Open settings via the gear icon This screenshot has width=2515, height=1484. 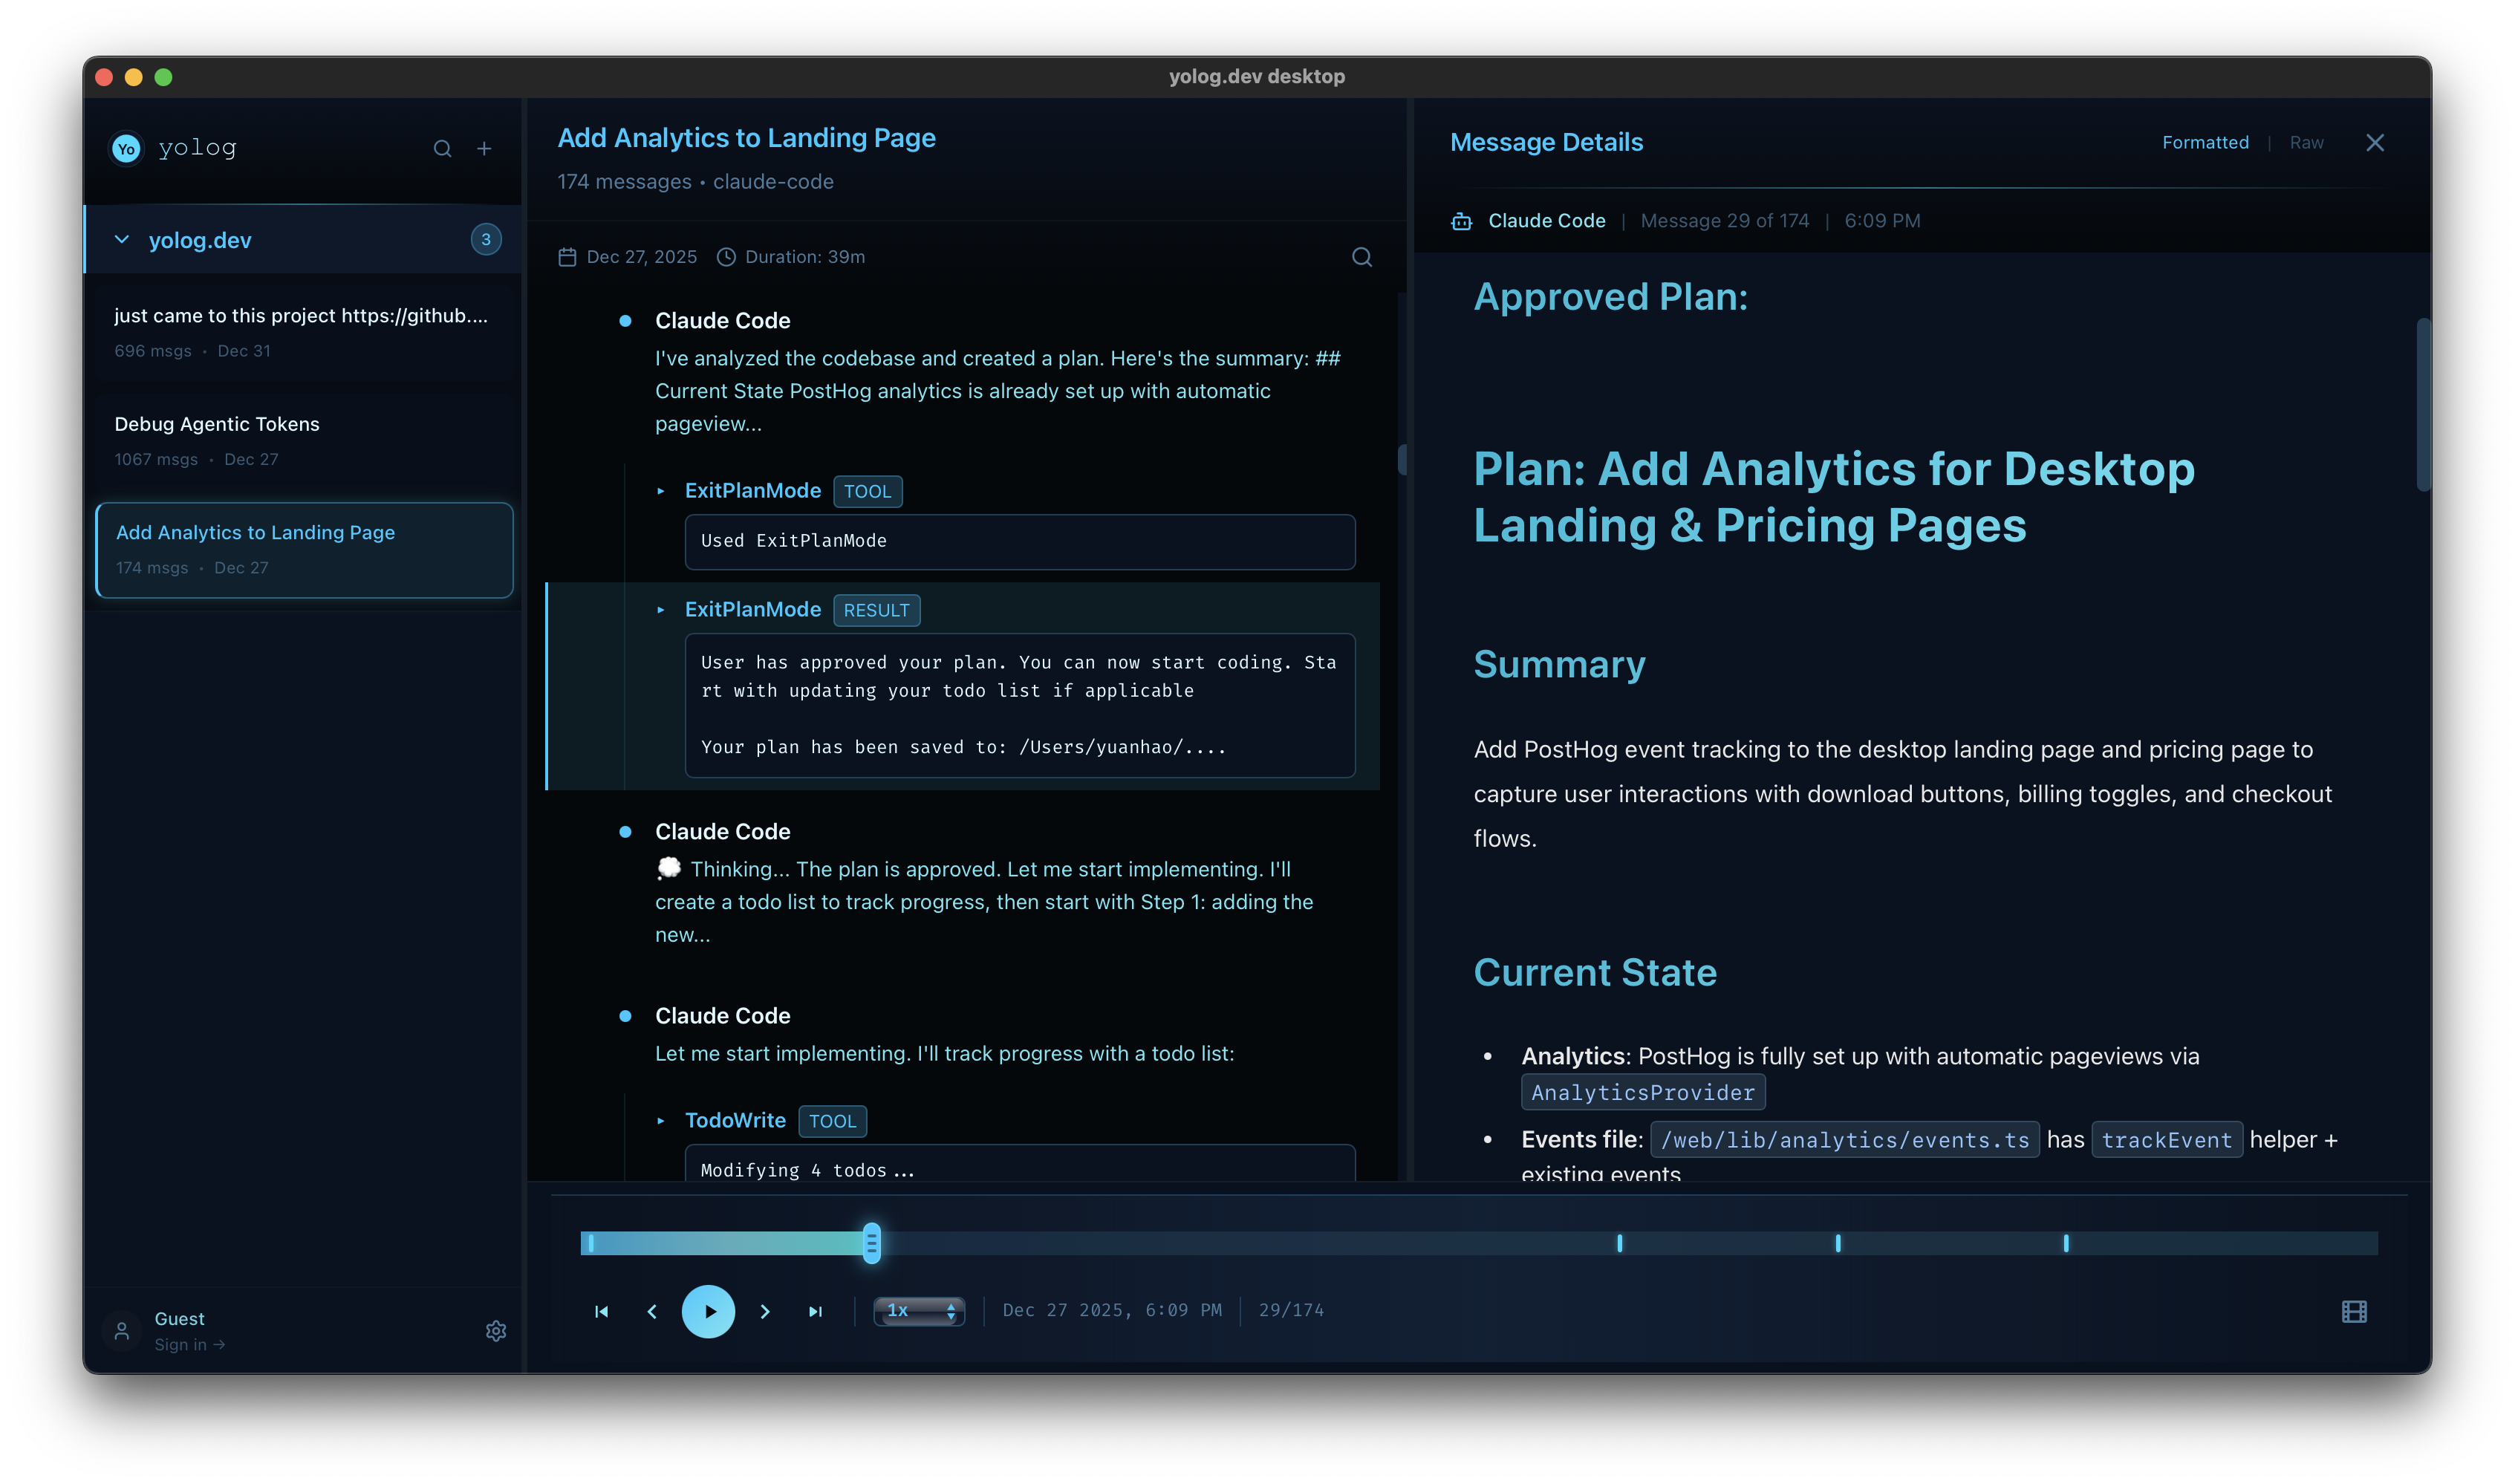click(497, 1331)
